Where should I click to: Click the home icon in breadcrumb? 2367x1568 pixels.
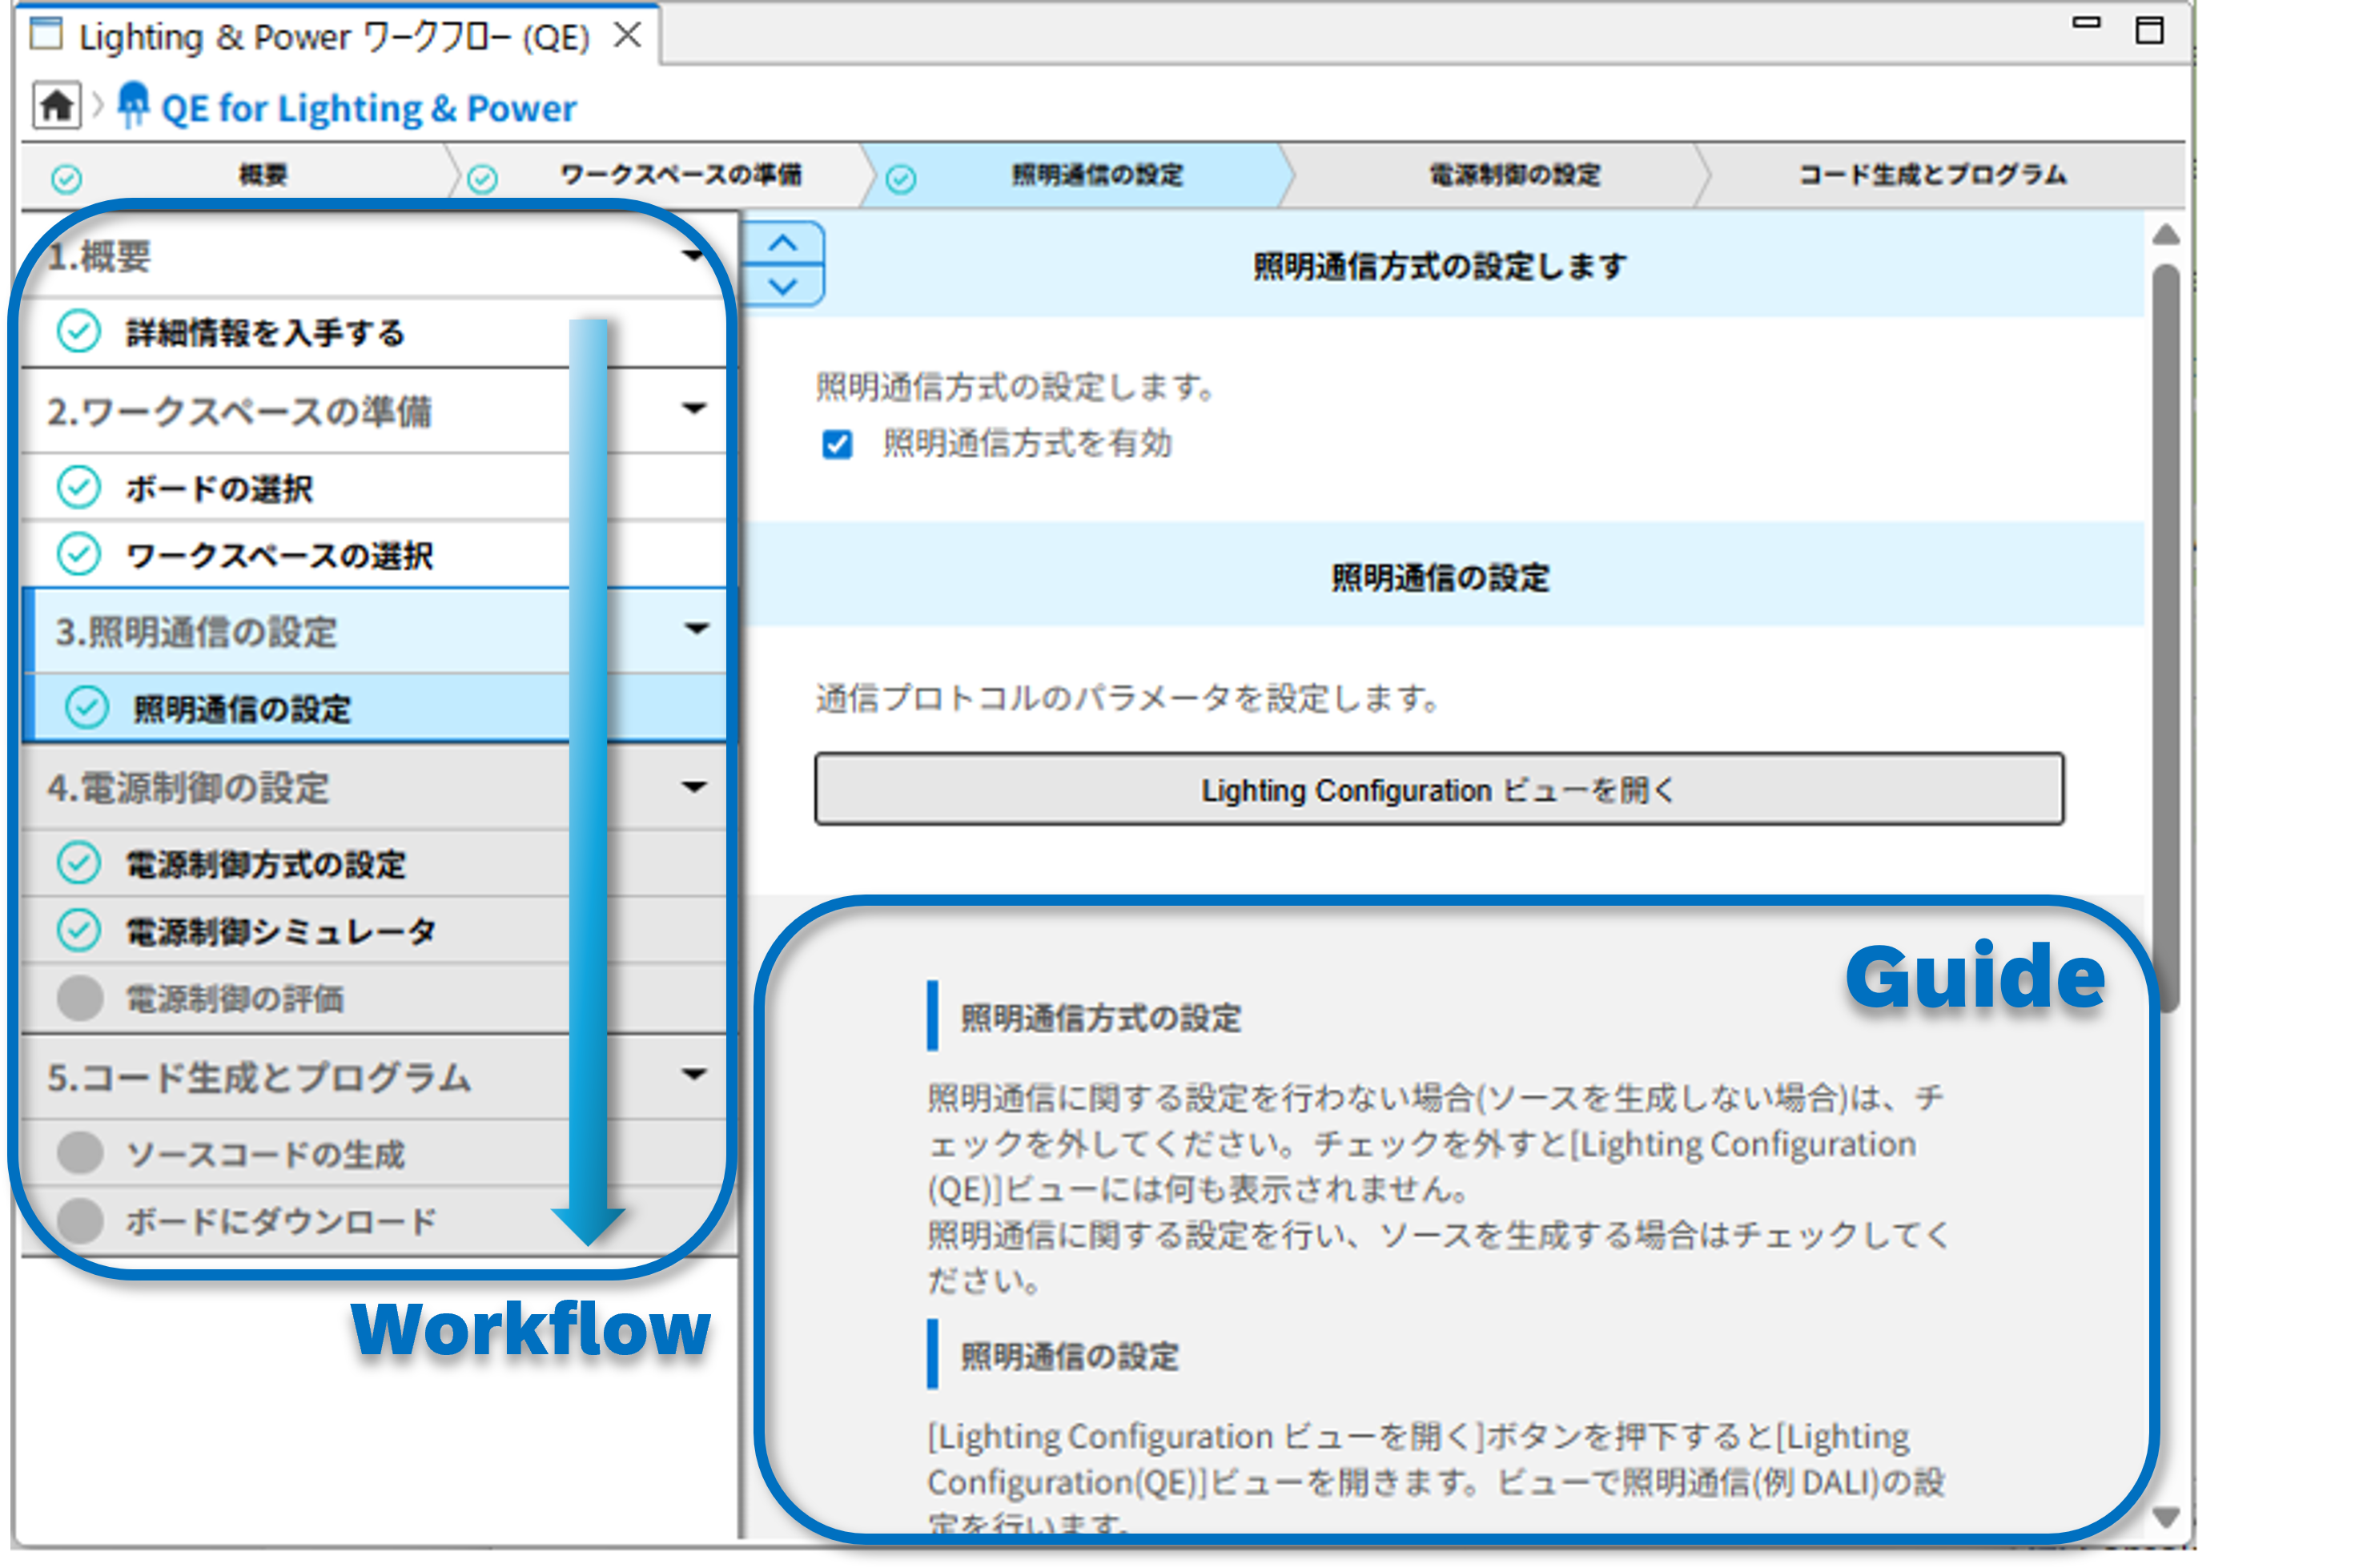click(56, 105)
